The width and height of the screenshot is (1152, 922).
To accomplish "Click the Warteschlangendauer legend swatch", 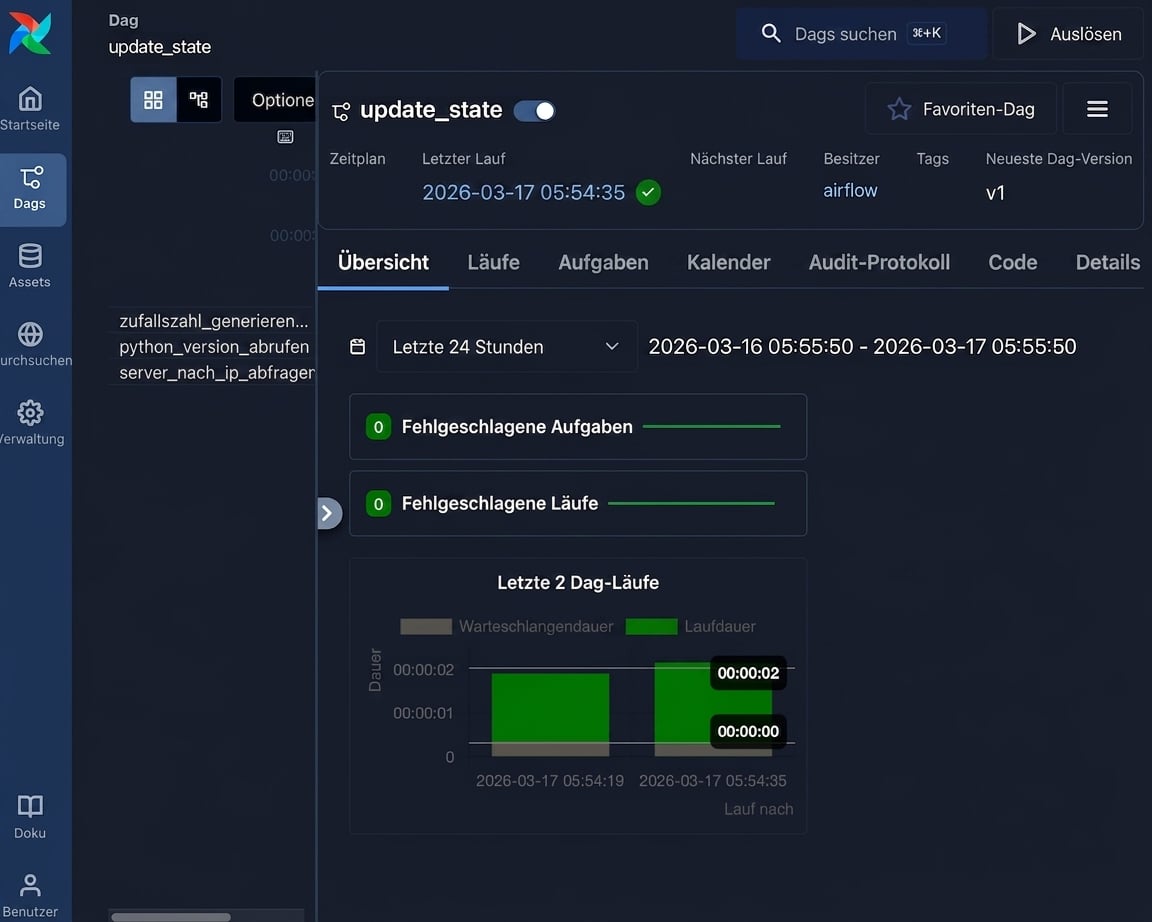I will coord(426,627).
